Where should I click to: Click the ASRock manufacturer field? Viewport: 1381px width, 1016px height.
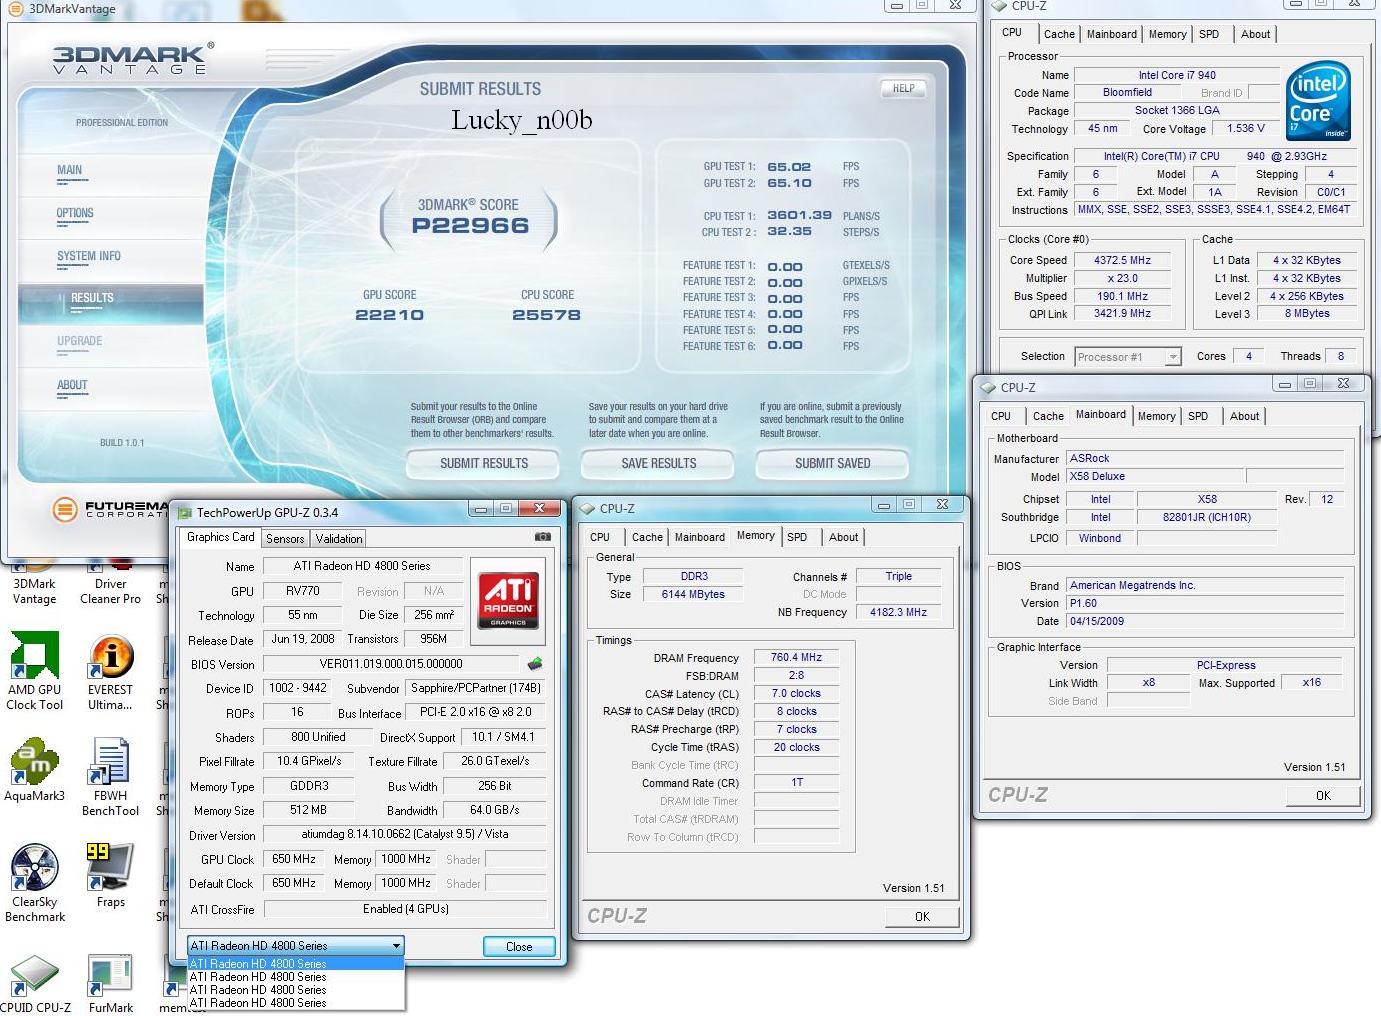[x=1204, y=458]
